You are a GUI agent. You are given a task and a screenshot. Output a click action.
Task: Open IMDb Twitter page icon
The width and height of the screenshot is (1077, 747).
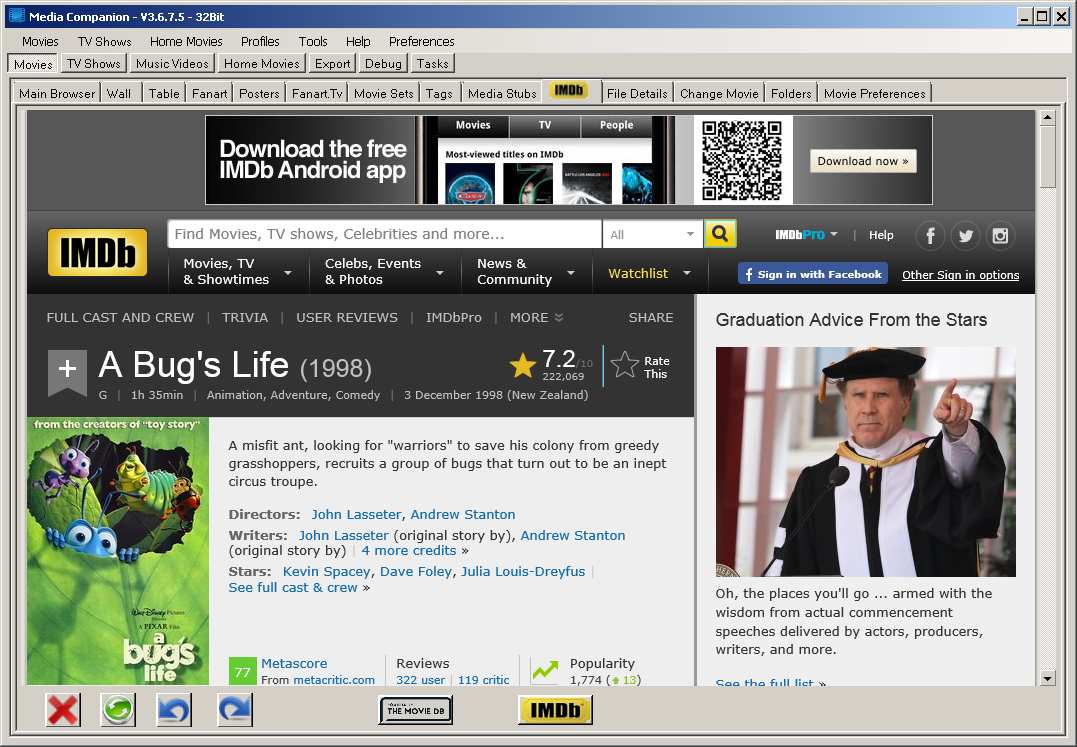tap(966, 235)
